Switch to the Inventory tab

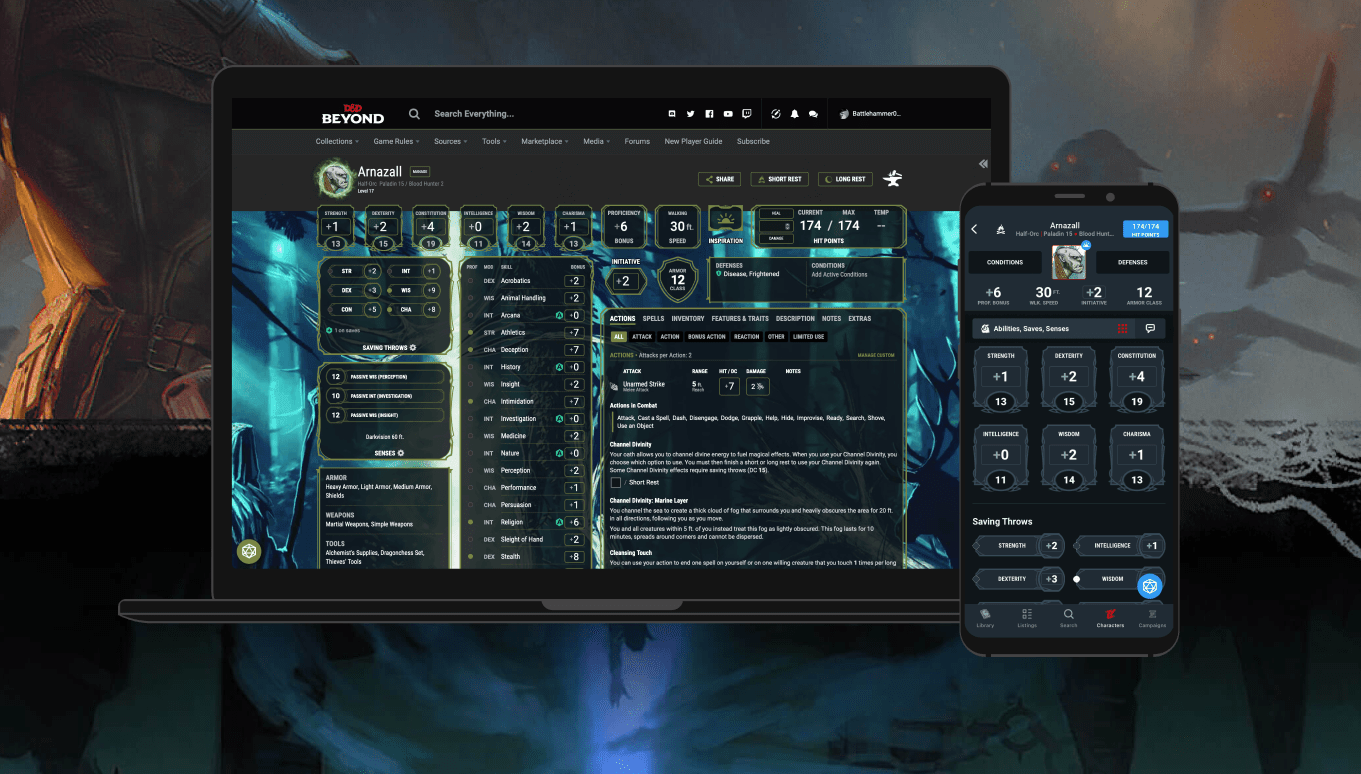688,319
